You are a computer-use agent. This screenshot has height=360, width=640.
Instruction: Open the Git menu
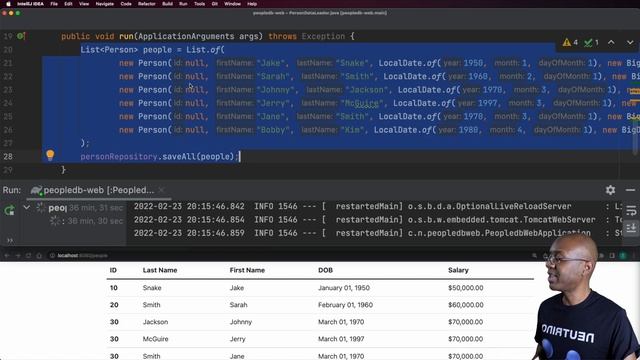tap(214, 4)
